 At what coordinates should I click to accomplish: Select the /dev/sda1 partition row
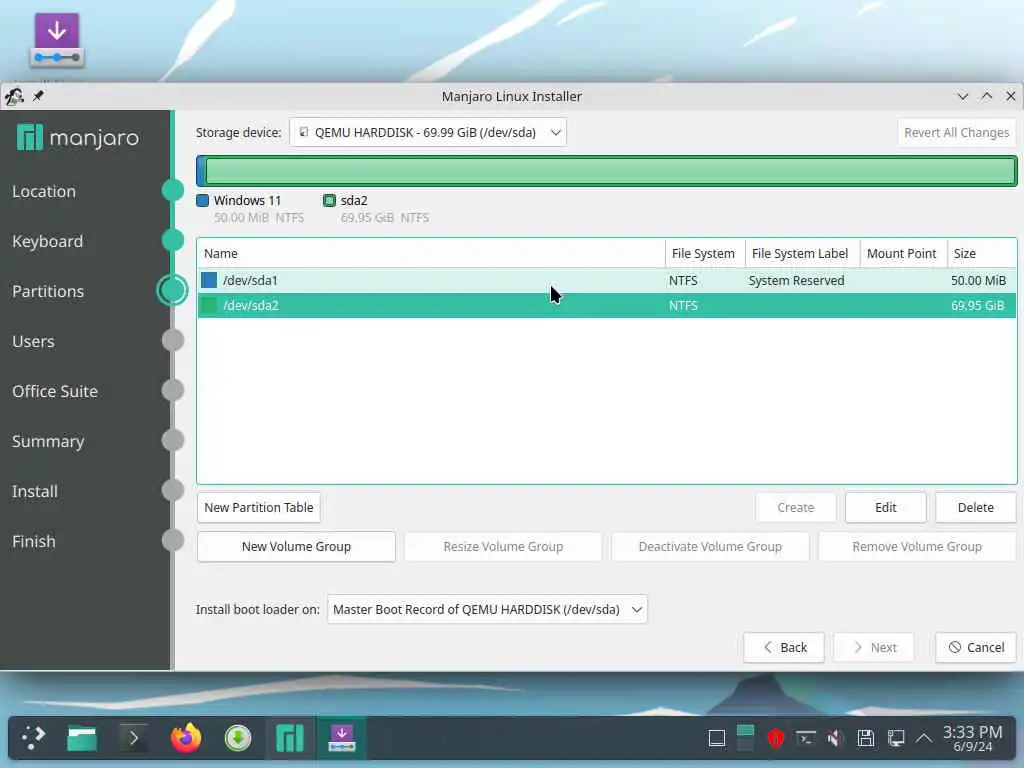(x=607, y=280)
